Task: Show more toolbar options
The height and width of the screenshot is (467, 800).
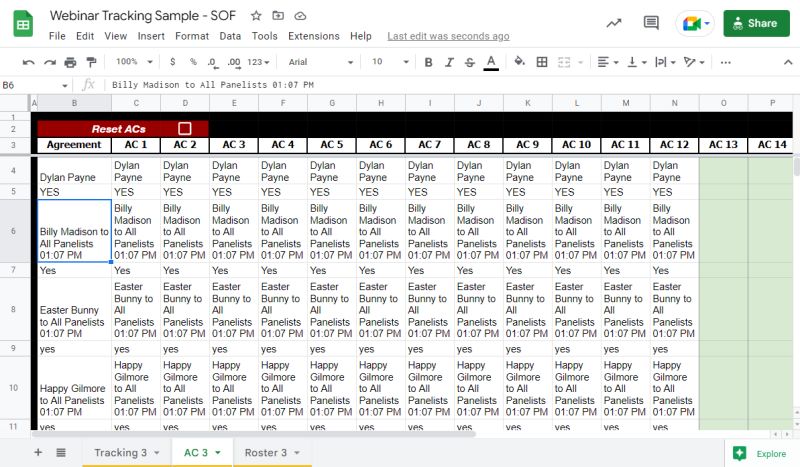Action: point(726,62)
